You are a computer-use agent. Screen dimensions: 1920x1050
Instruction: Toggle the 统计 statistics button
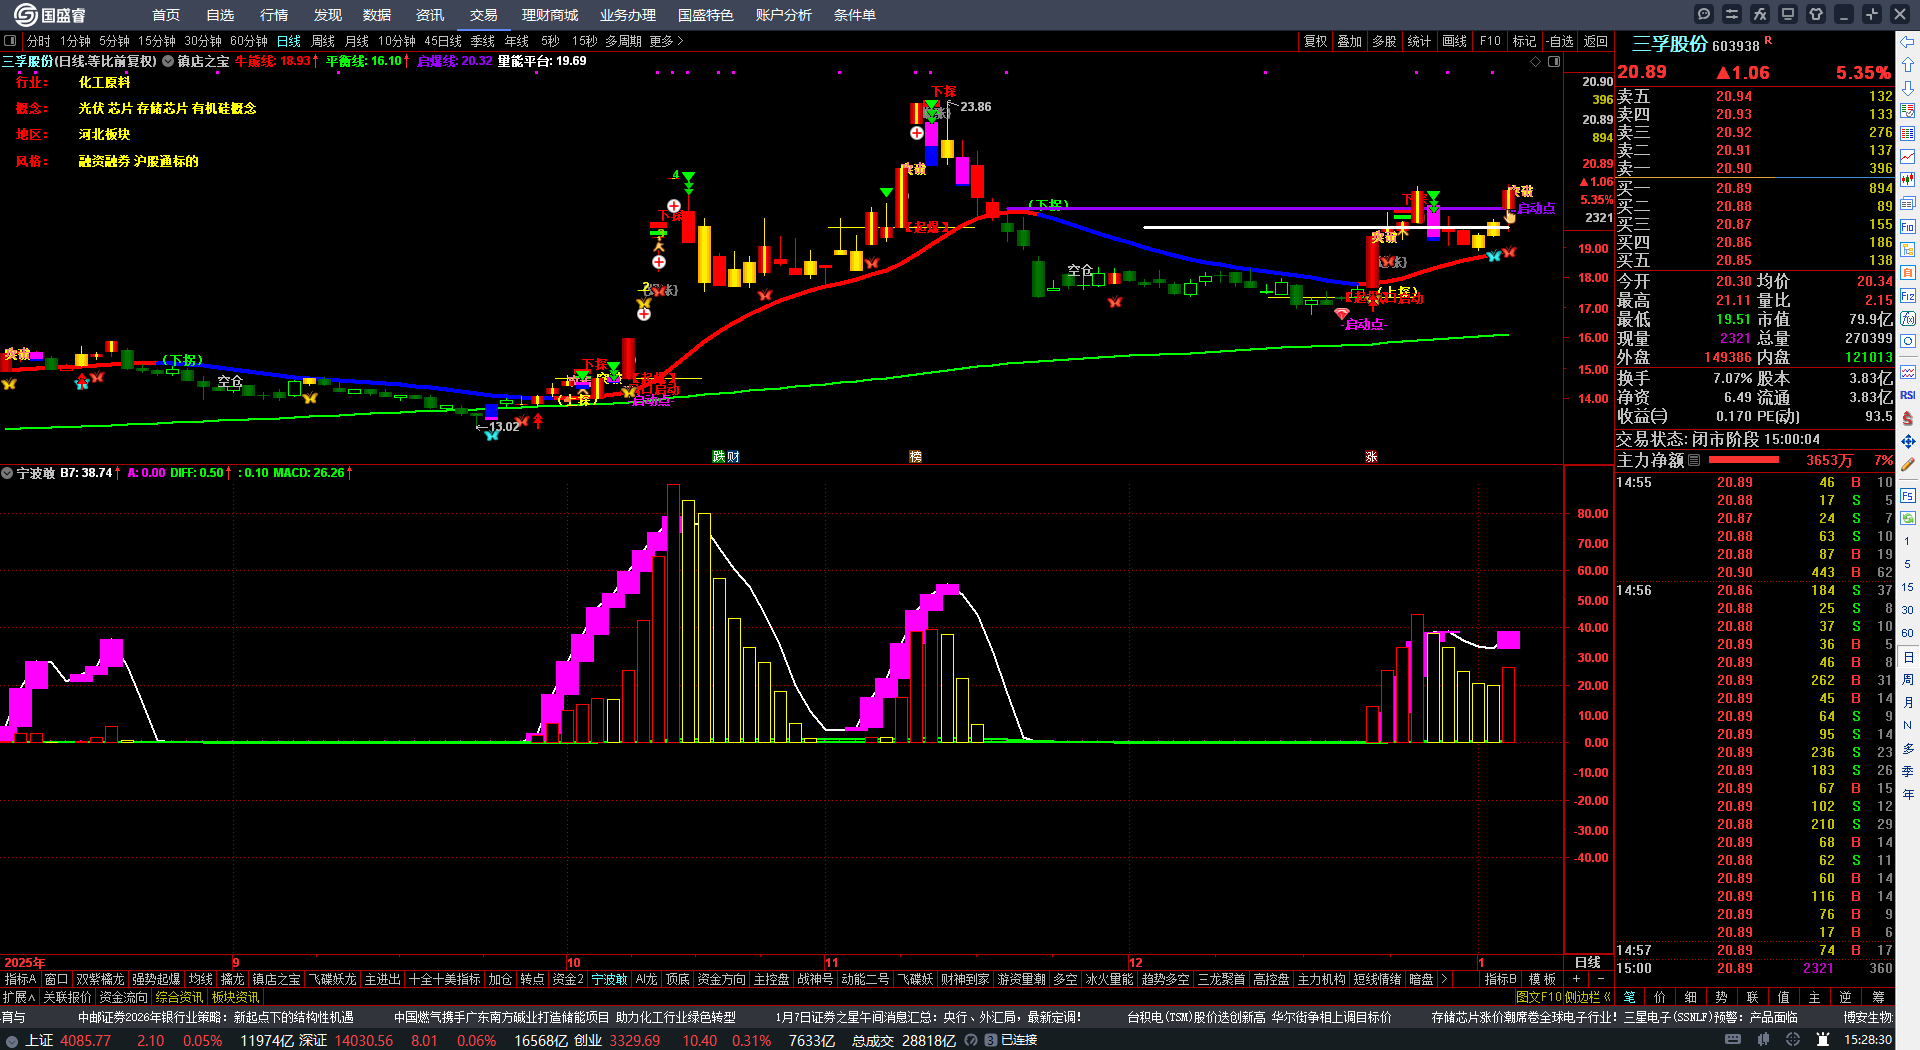[x=1419, y=41]
